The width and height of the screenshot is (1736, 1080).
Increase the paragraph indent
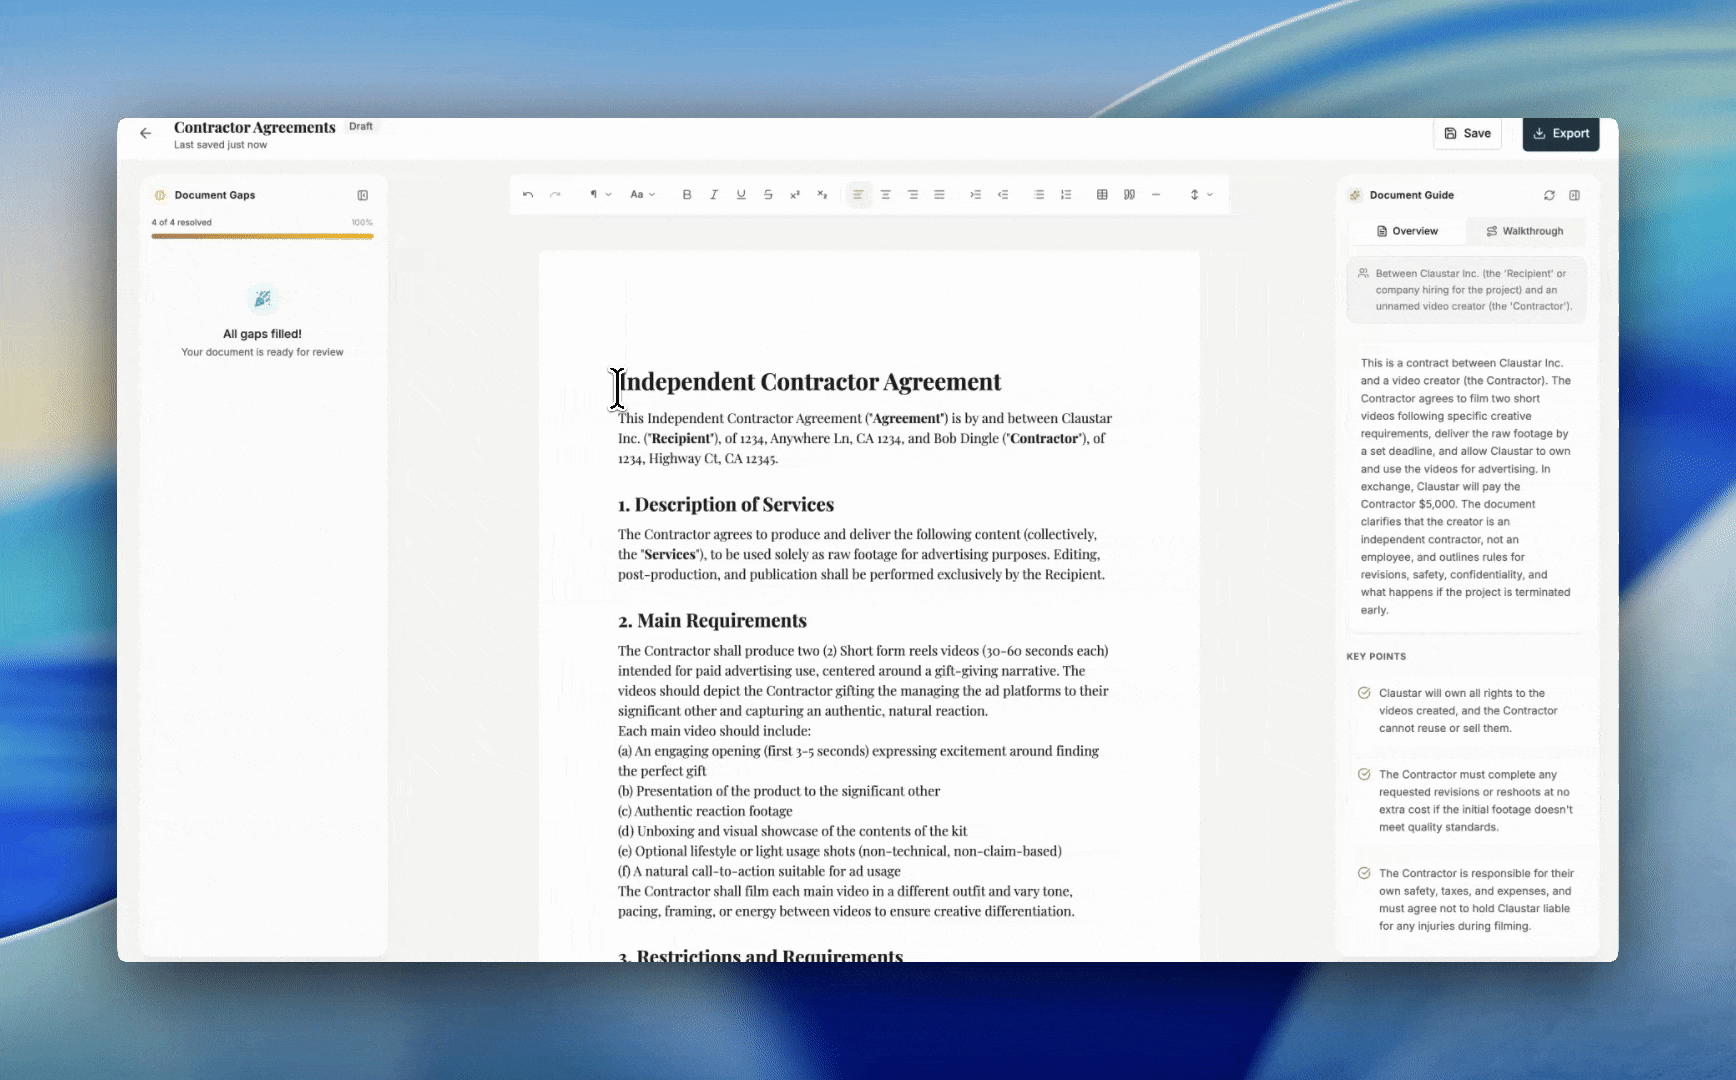click(976, 195)
